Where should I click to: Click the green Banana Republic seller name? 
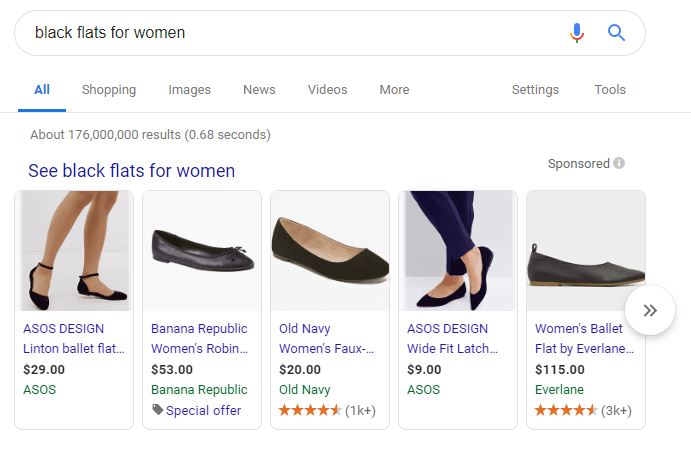pos(199,390)
